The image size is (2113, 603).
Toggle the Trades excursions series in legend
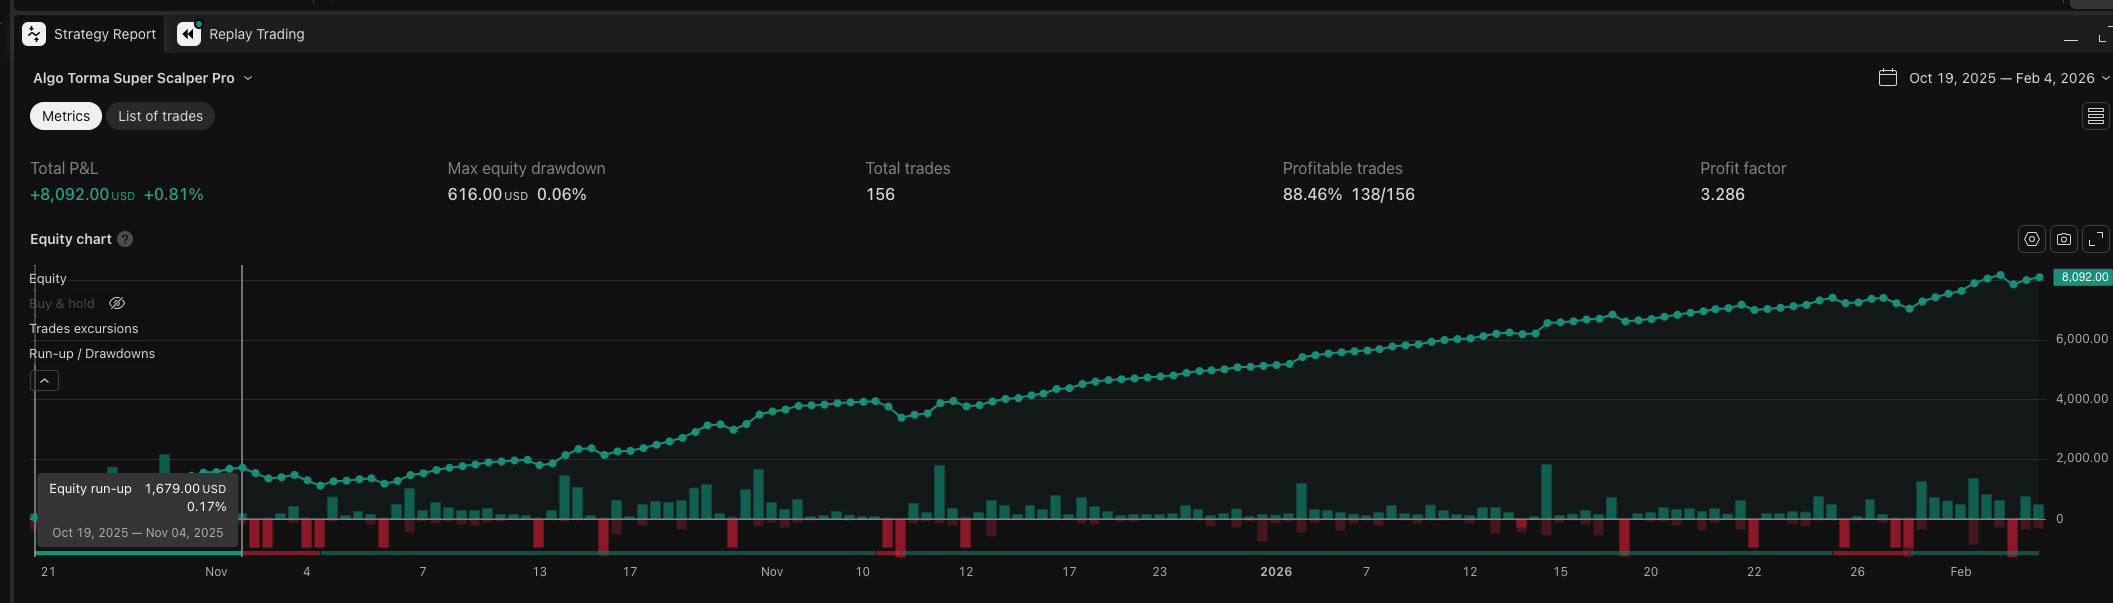coord(84,329)
